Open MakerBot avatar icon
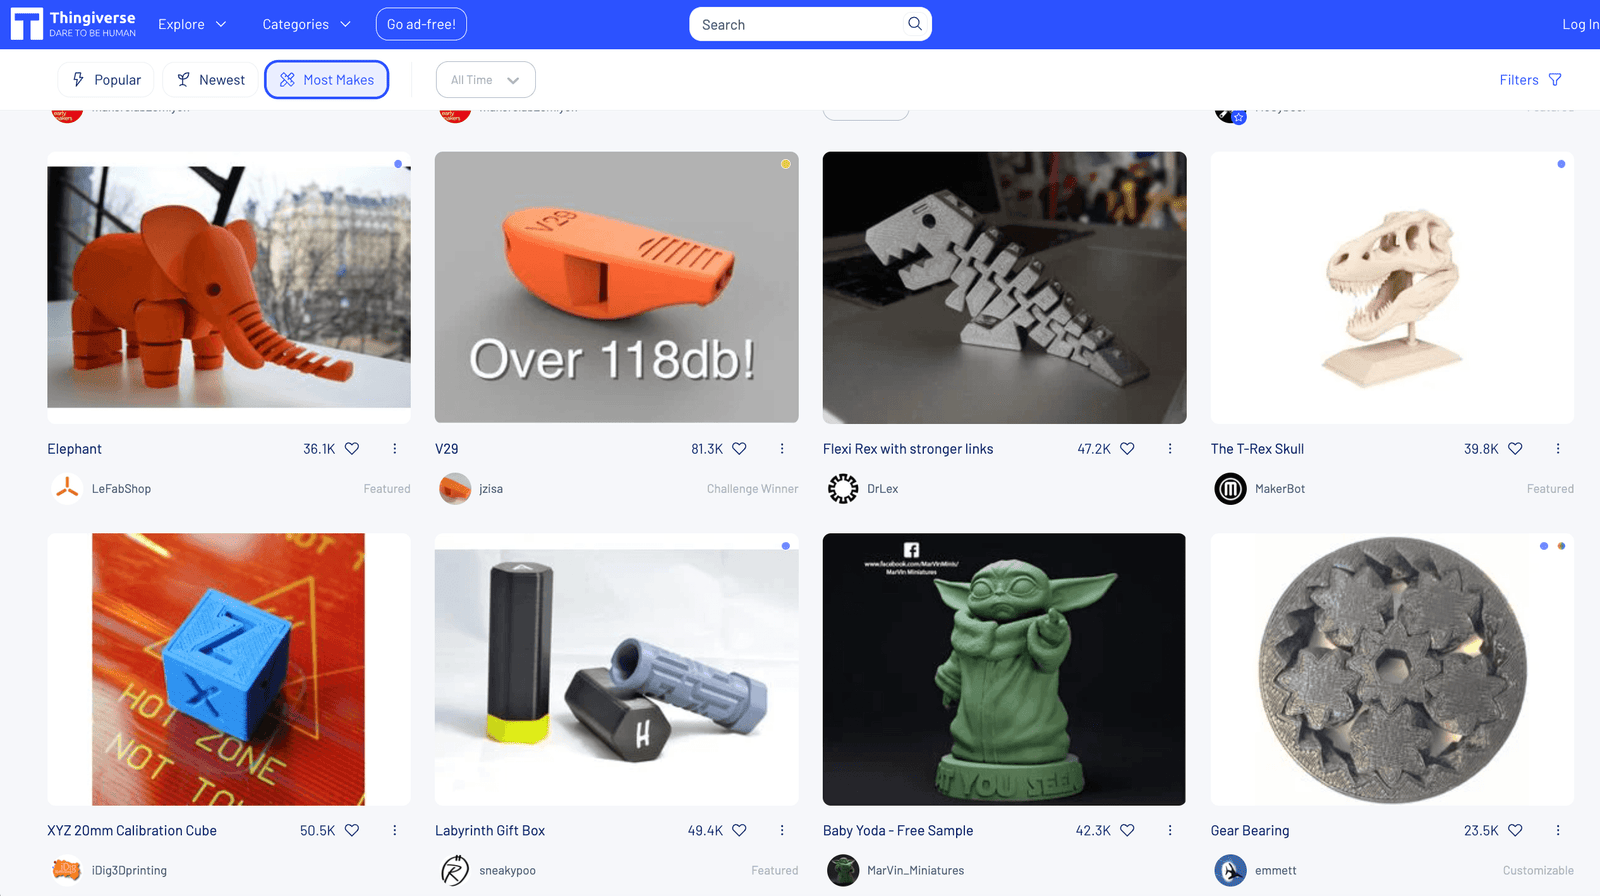This screenshot has height=896, width=1600. (1230, 489)
